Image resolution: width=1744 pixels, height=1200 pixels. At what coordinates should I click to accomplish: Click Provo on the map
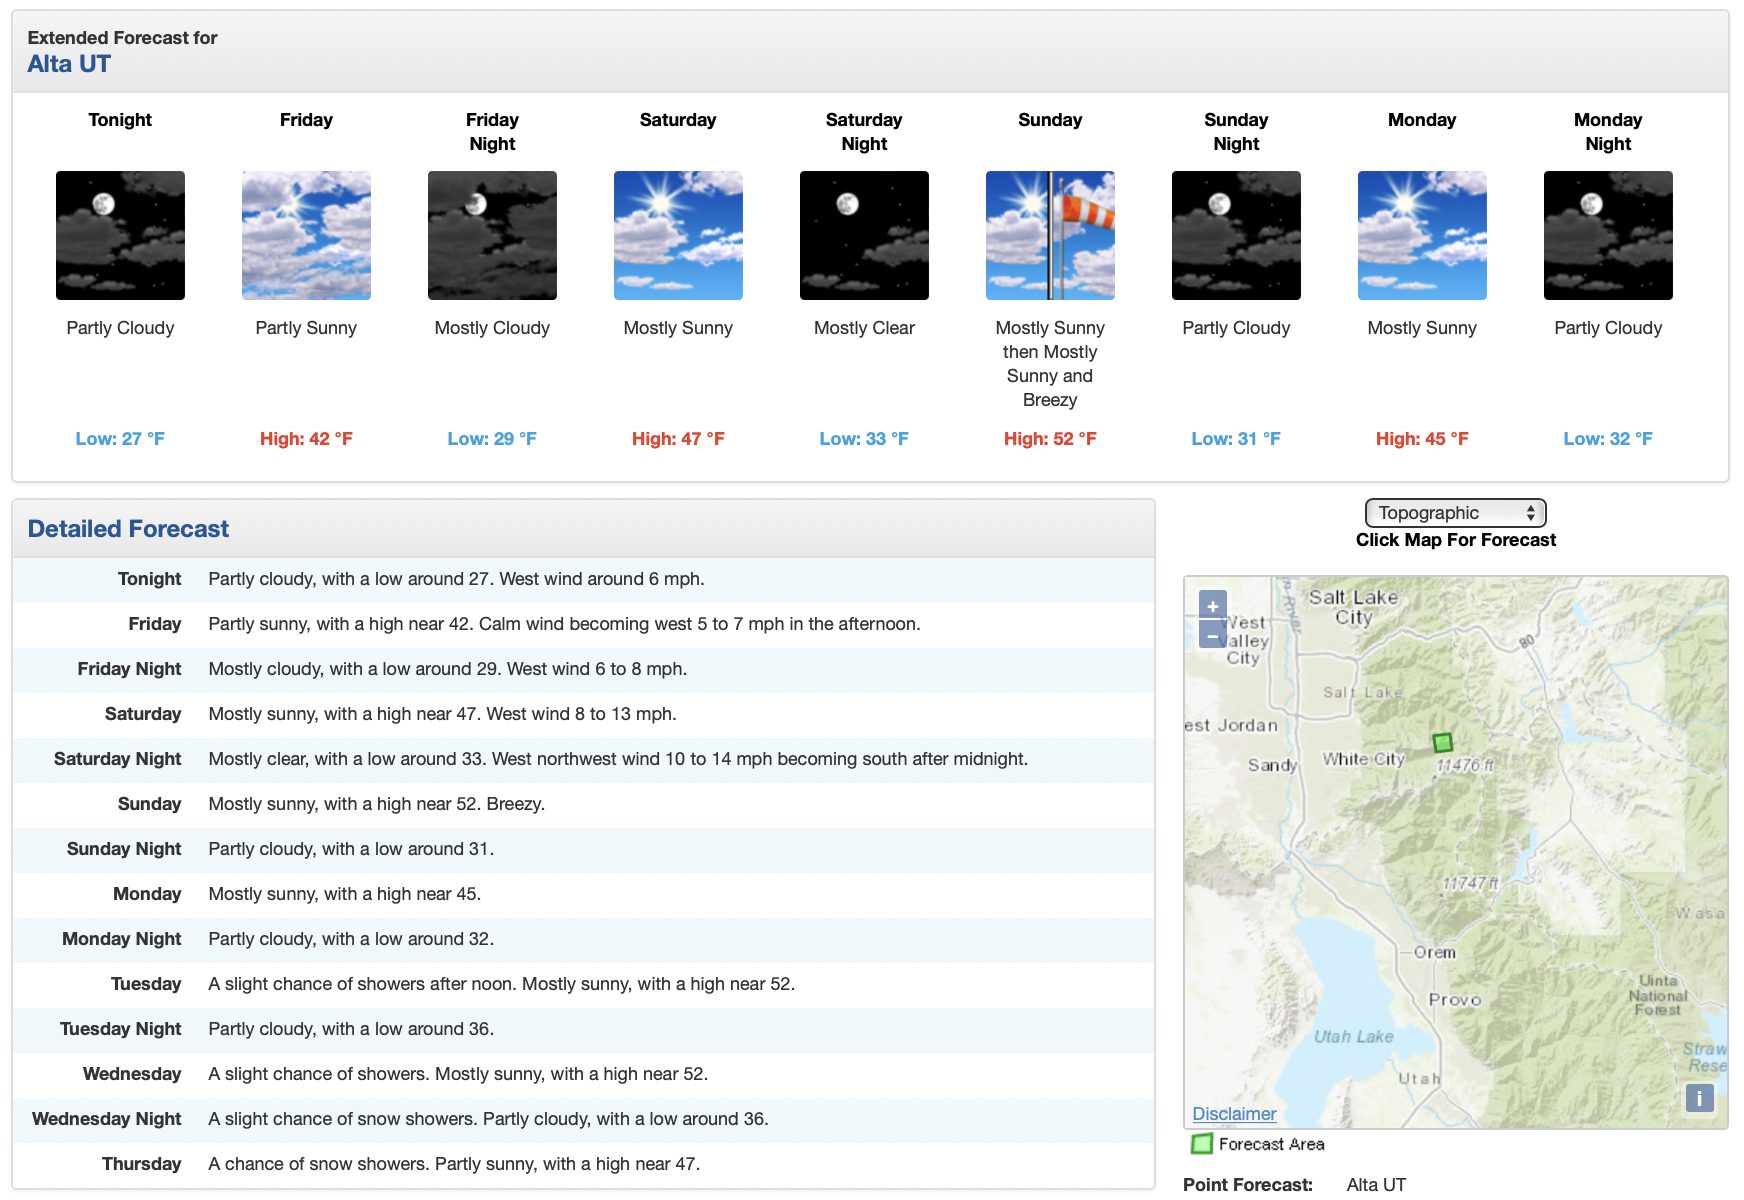1455,999
